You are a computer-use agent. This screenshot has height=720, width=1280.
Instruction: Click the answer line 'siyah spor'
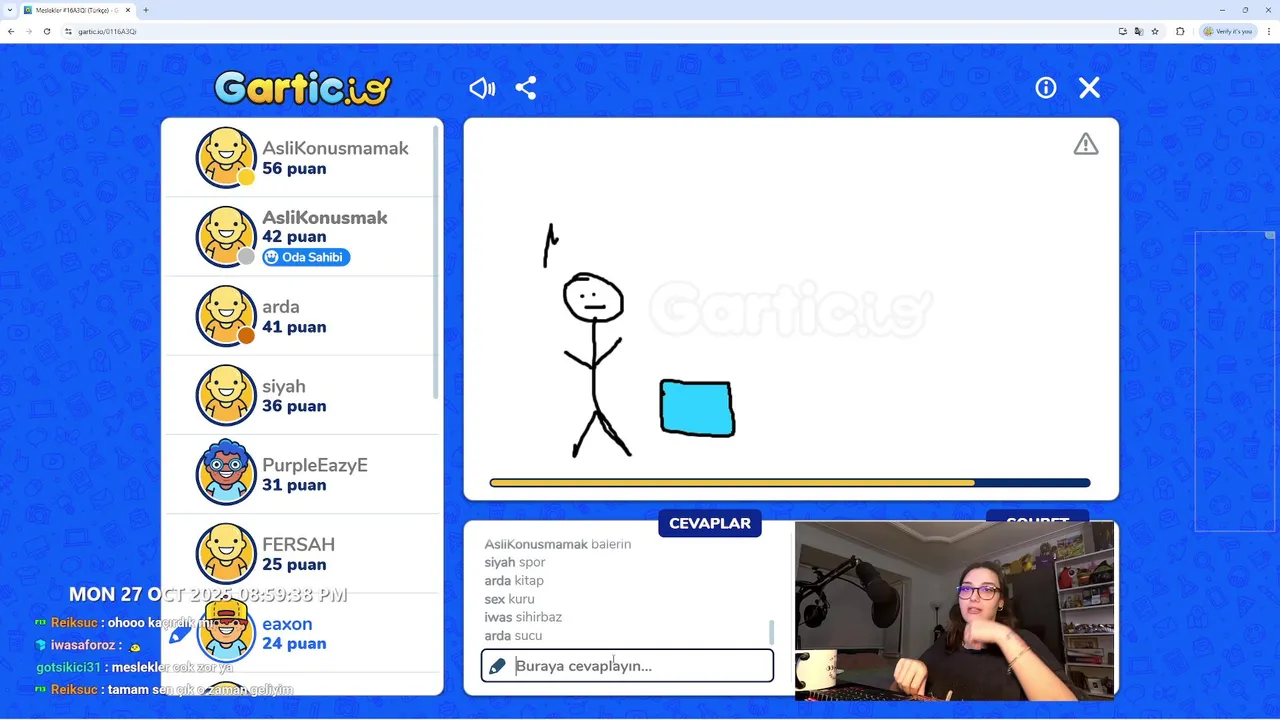tap(515, 562)
